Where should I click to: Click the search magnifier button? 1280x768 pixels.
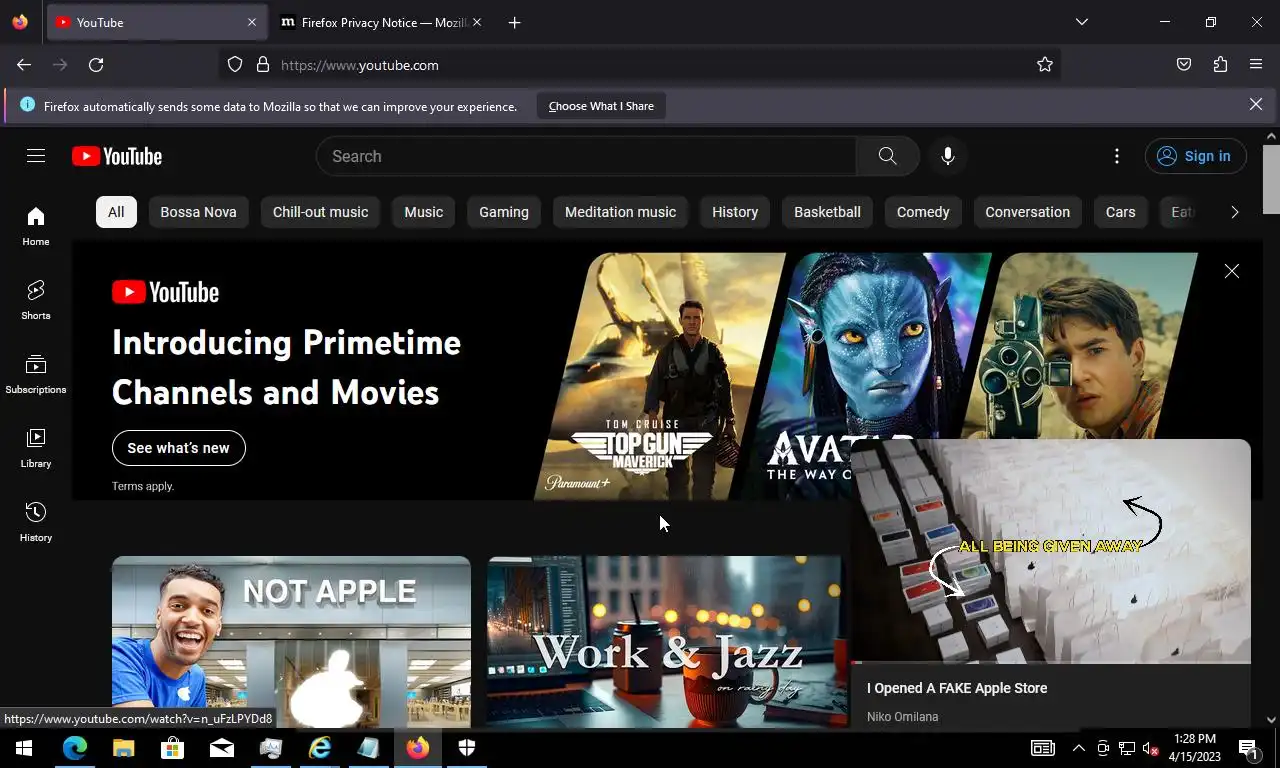coord(887,156)
